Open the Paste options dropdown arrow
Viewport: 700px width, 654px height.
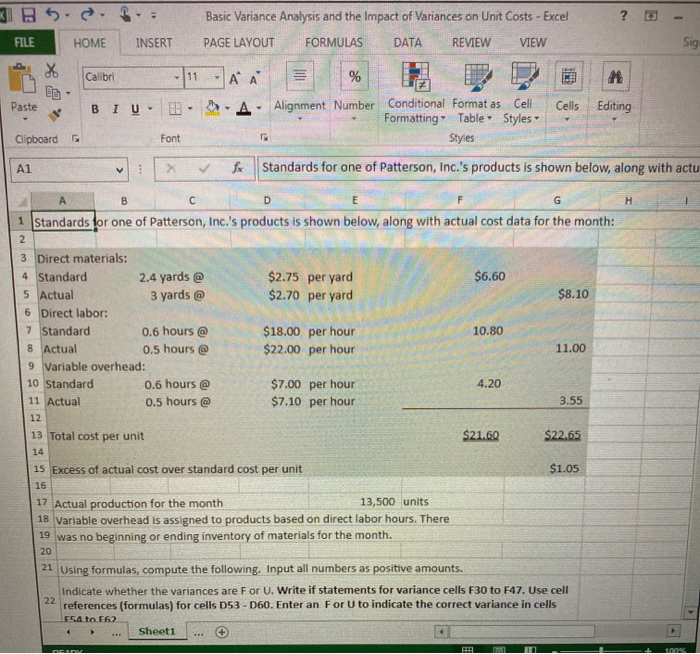pyautogui.click(x=25, y=119)
